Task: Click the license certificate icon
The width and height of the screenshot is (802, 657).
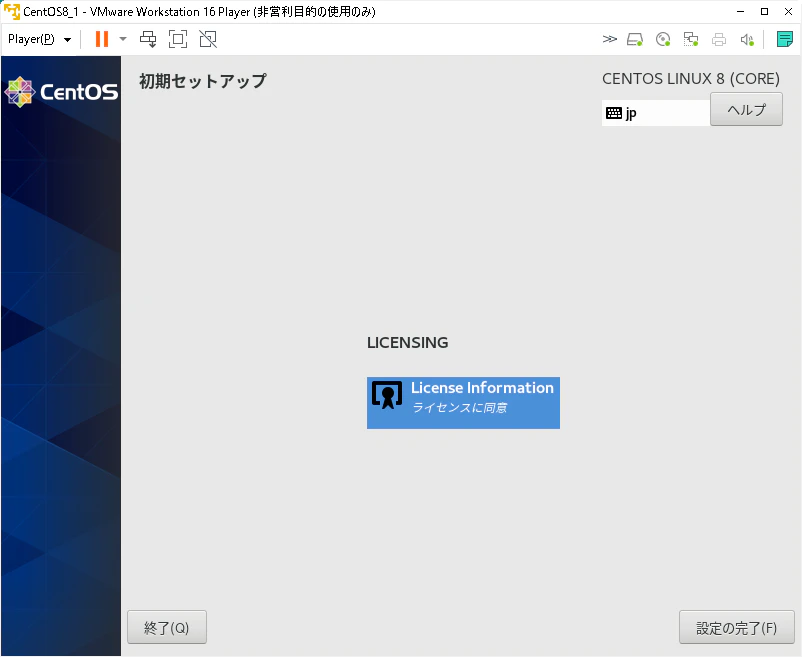Action: [x=387, y=395]
